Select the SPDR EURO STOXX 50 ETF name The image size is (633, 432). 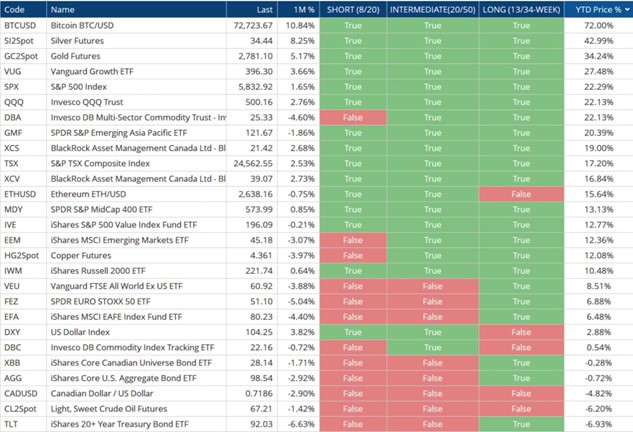click(x=136, y=302)
